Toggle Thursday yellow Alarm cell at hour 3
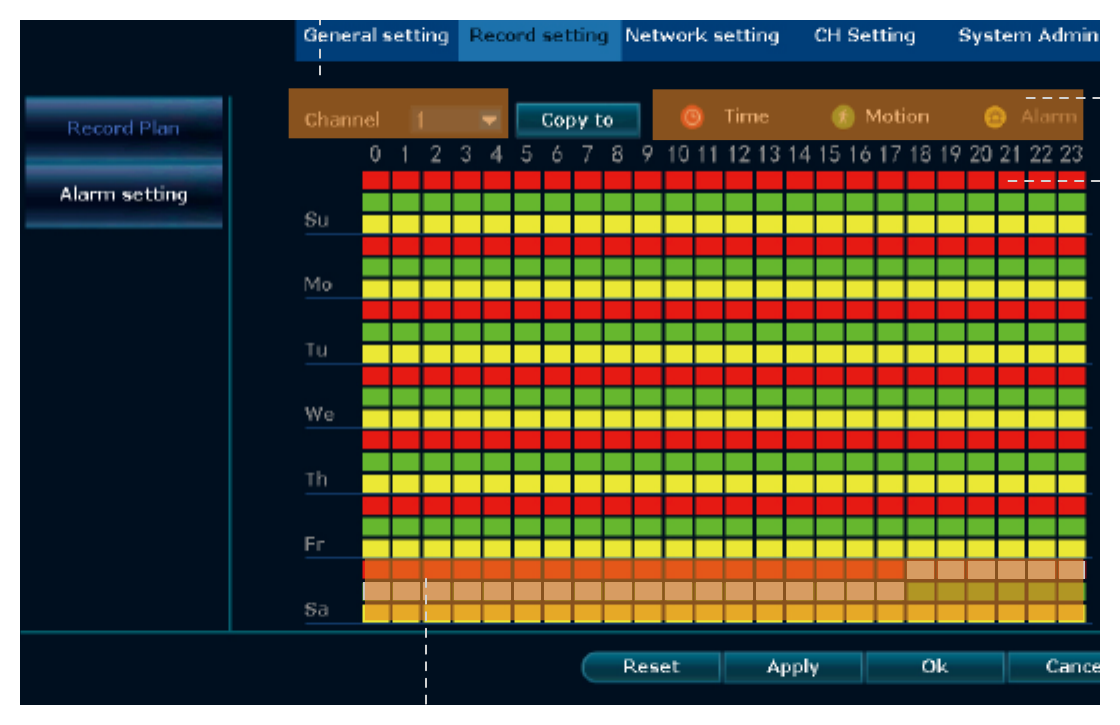 pos(466,484)
